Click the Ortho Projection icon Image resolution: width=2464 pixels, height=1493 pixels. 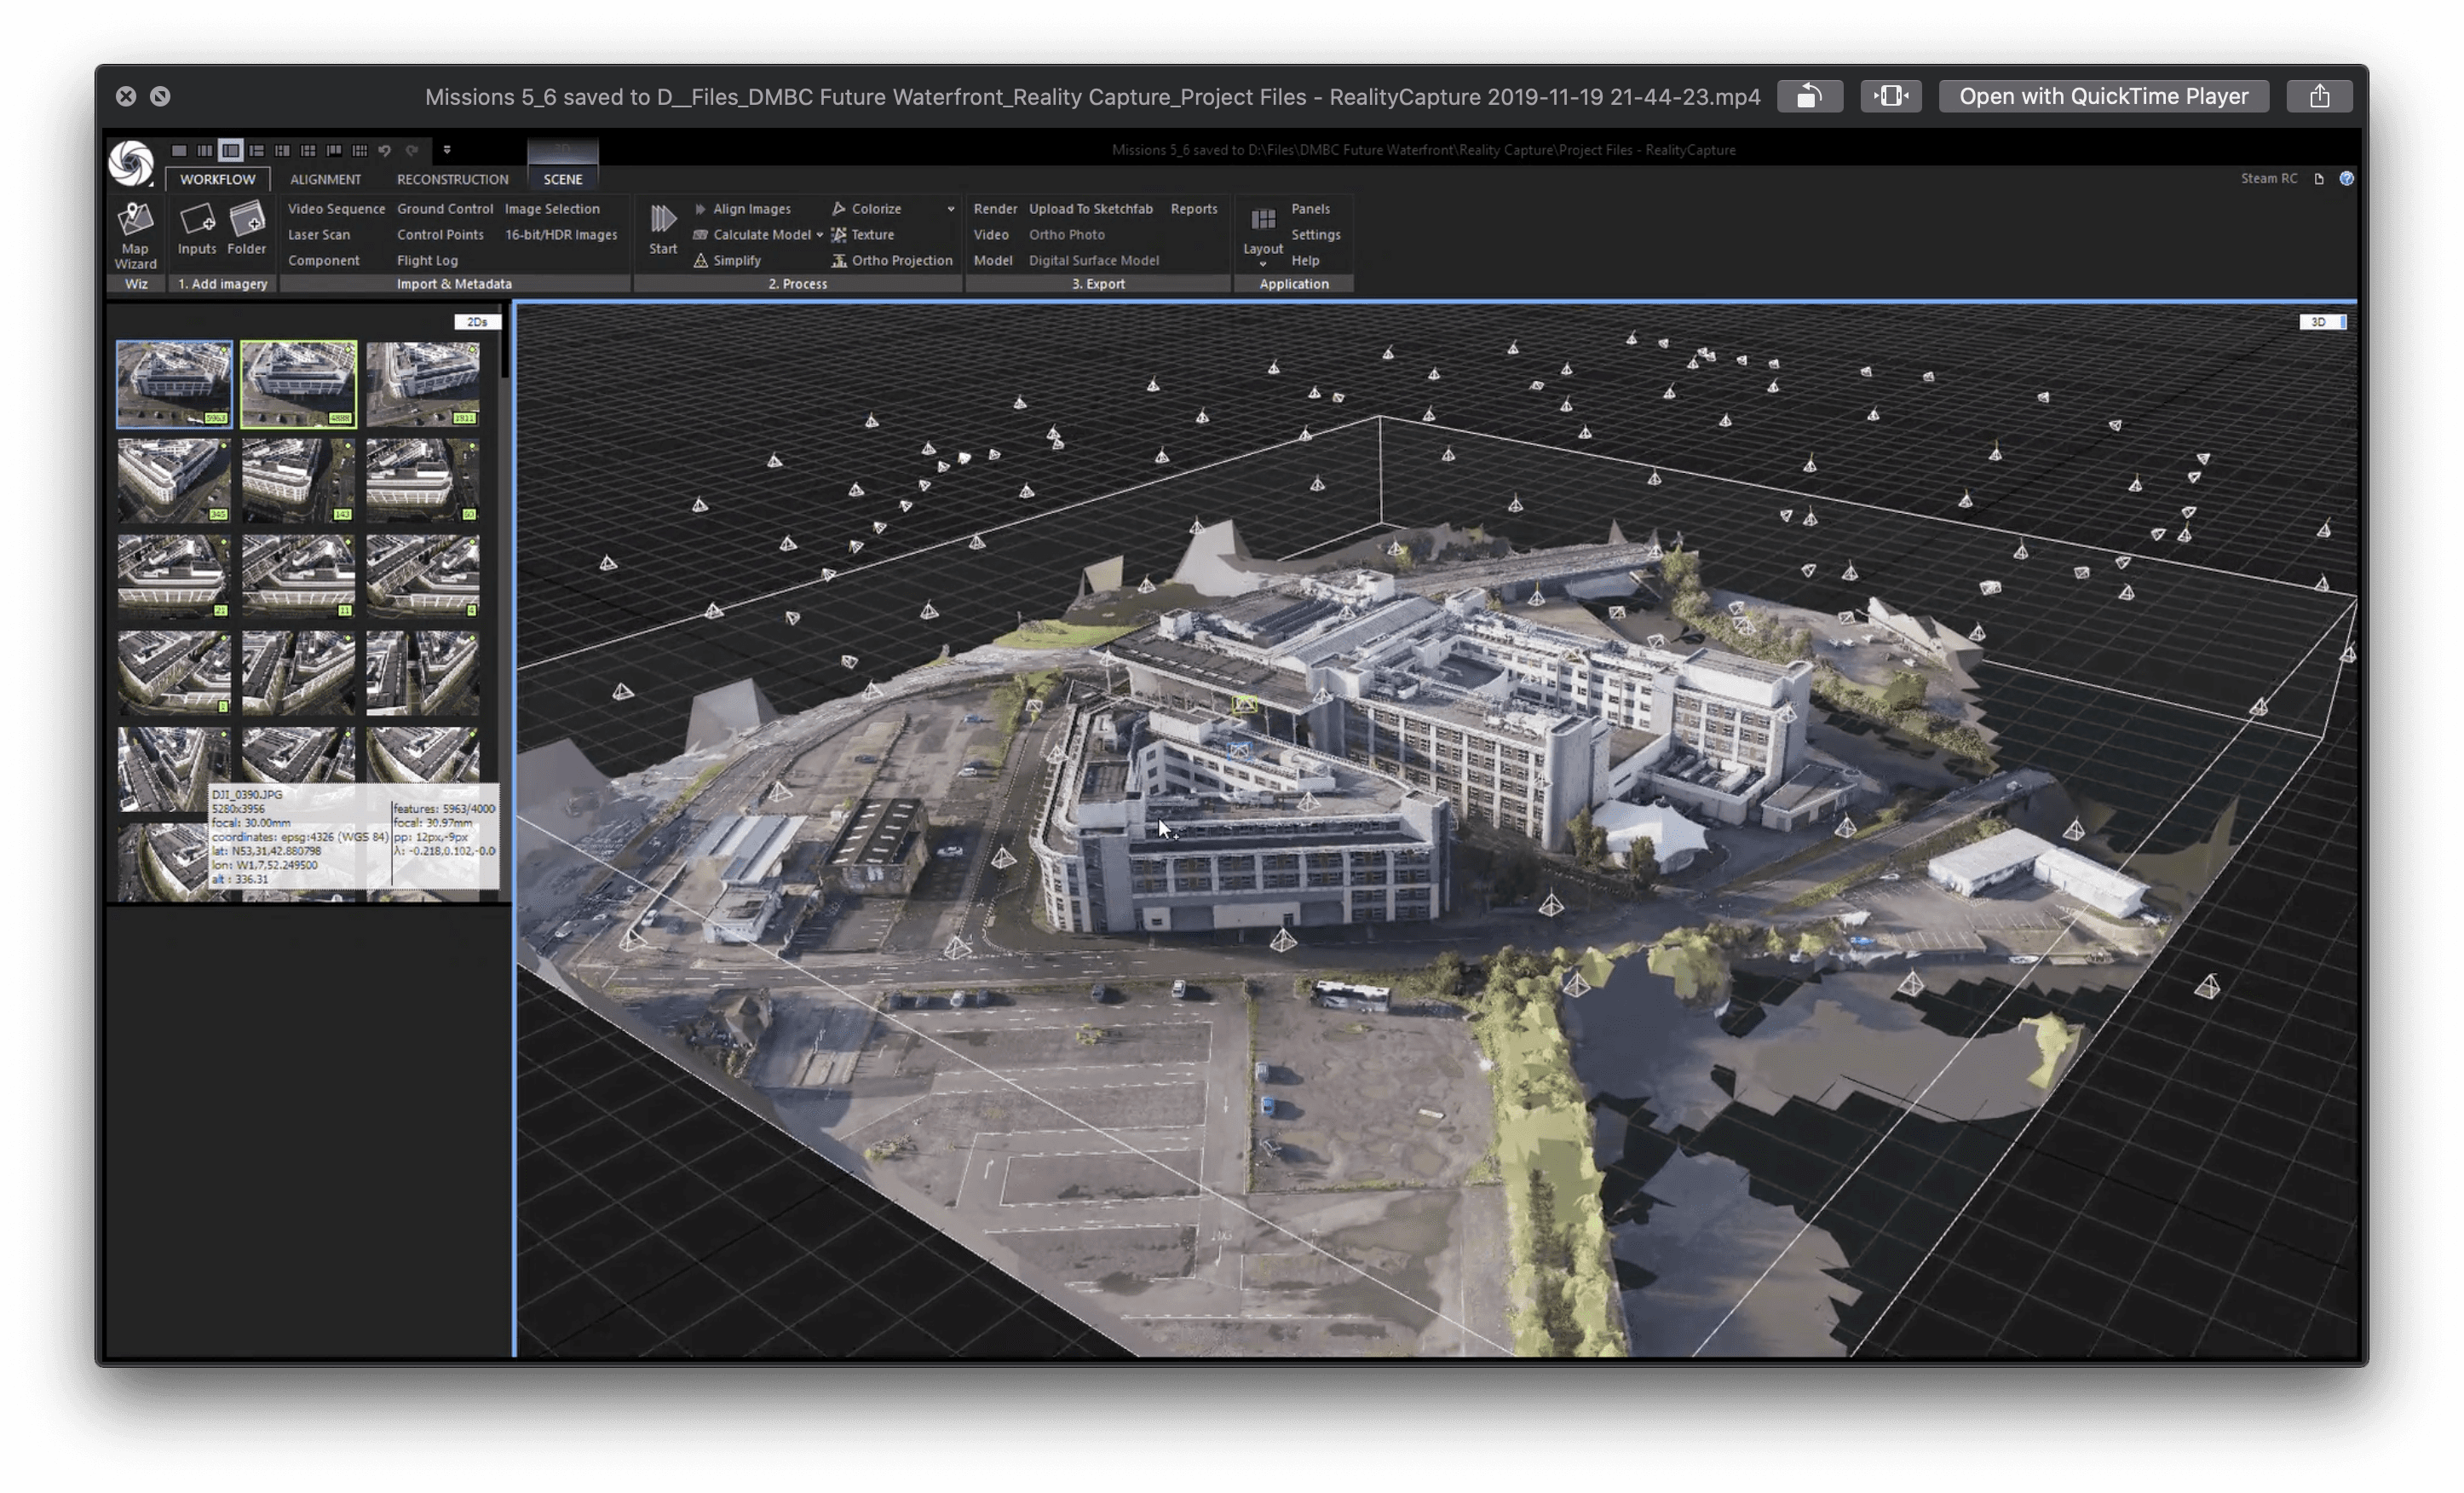pos(839,261)
